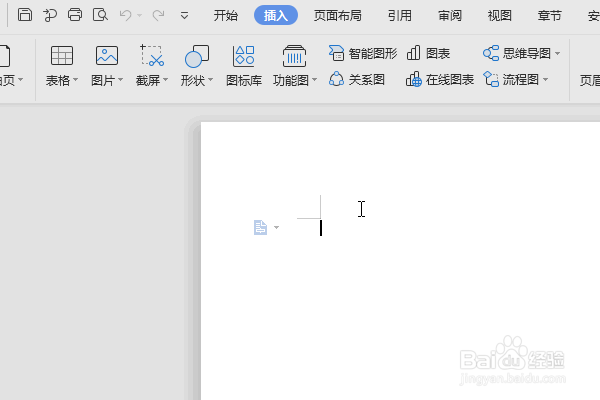Click the 形状 shapes icon
The height and width of the screenshot is (400, 600).
tap(197, 56)
